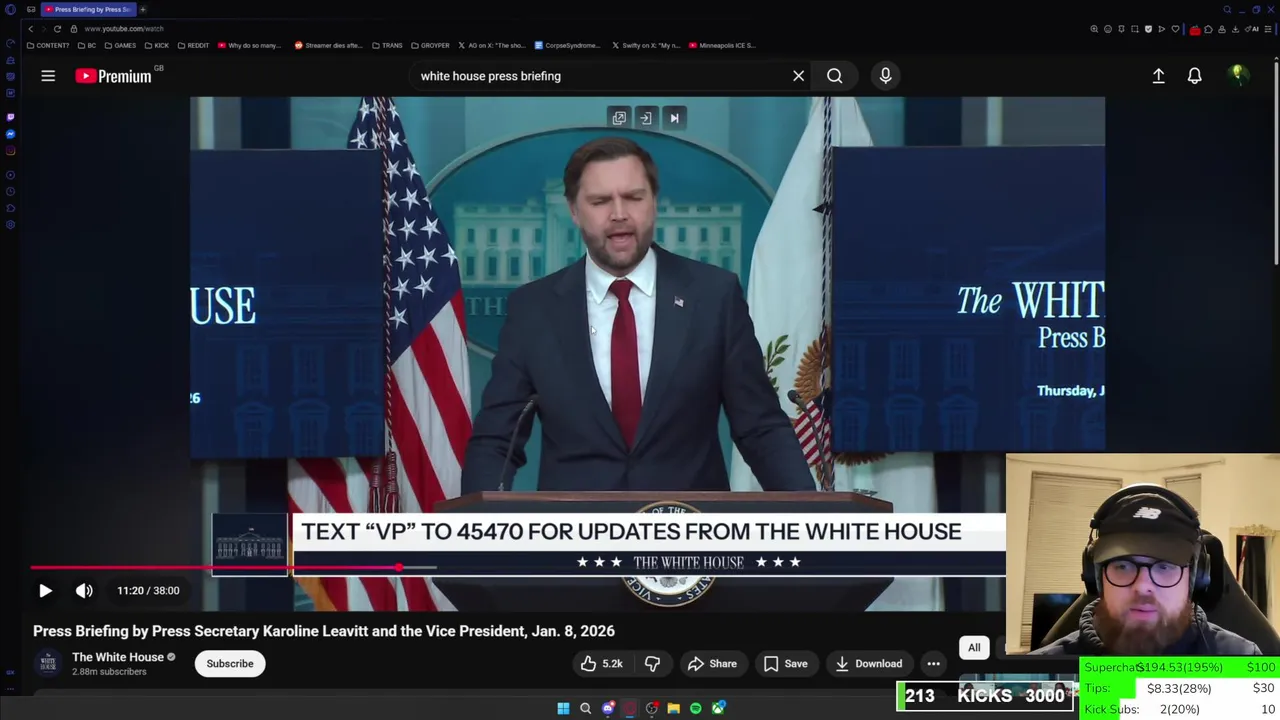Click the ad-blocker shield toolbar icon
The height and width of the screenshot is (720, 1280).
click(1148, 29)
